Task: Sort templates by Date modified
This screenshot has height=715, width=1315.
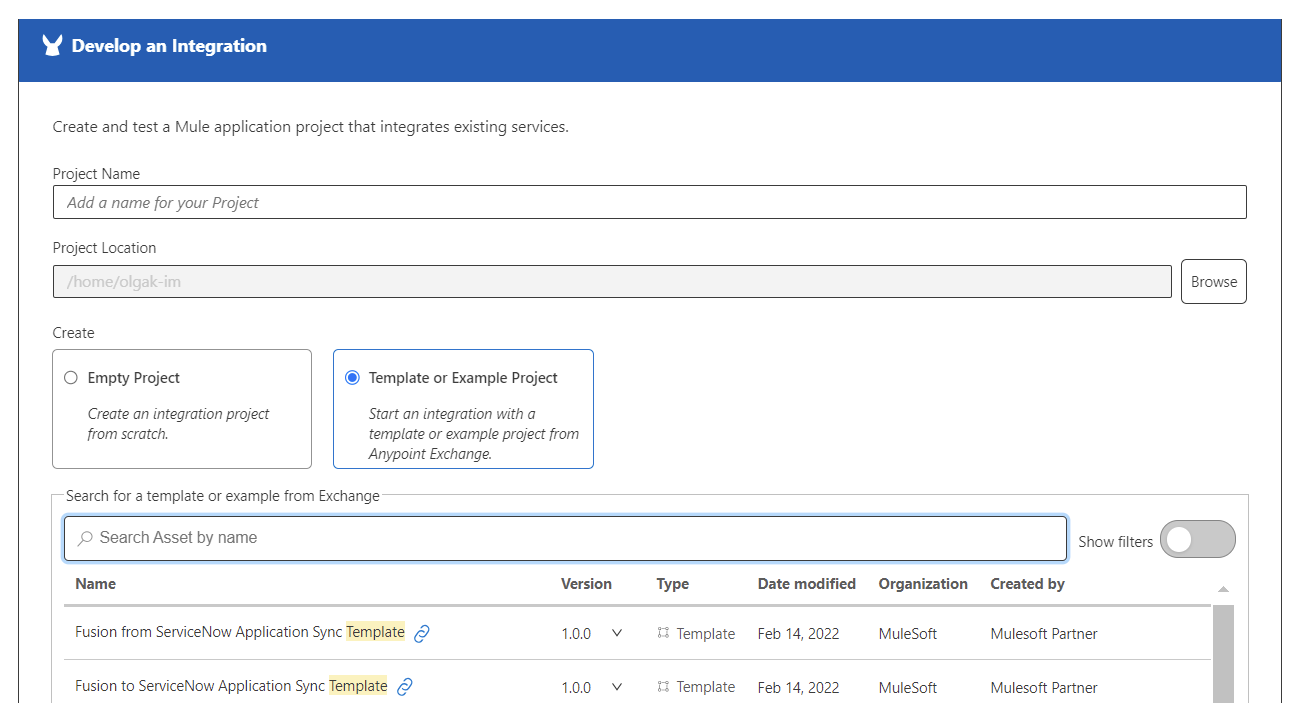Action: pyautogui.click(x=806, y=583)
